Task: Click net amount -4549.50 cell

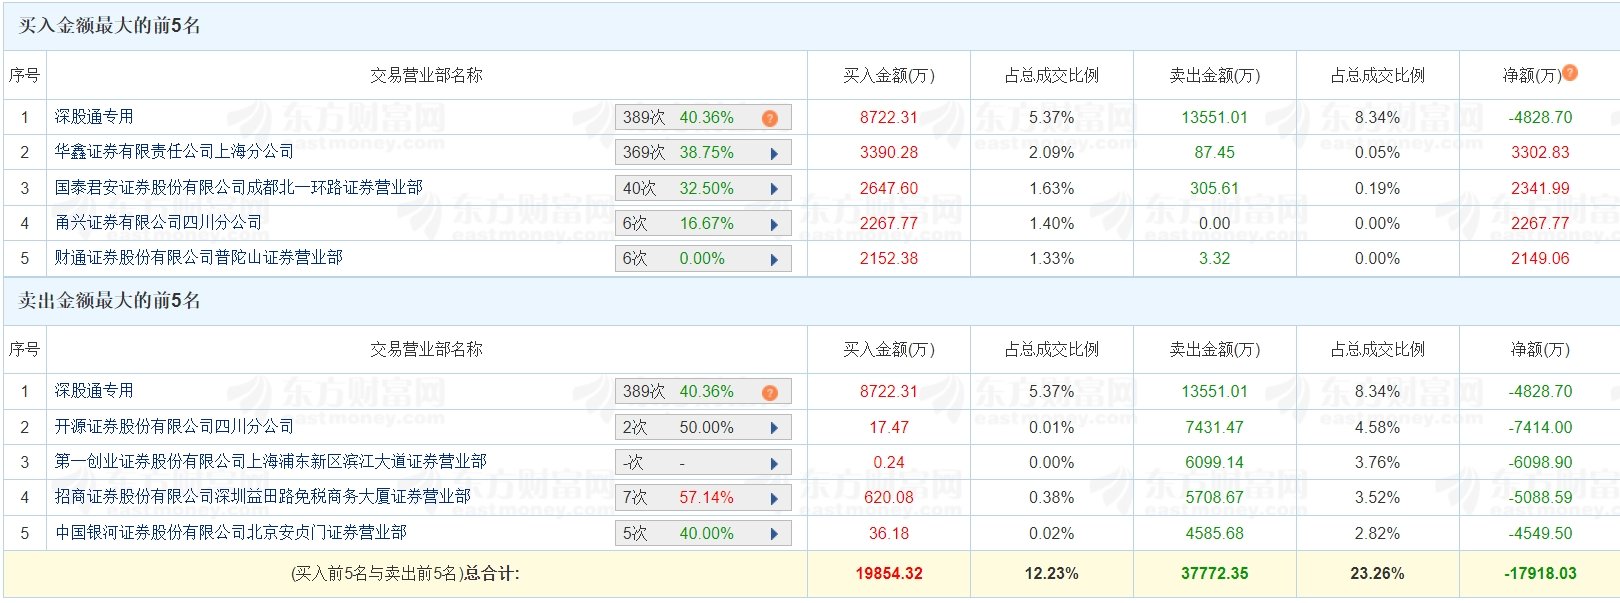Action: click(1540, 534)
